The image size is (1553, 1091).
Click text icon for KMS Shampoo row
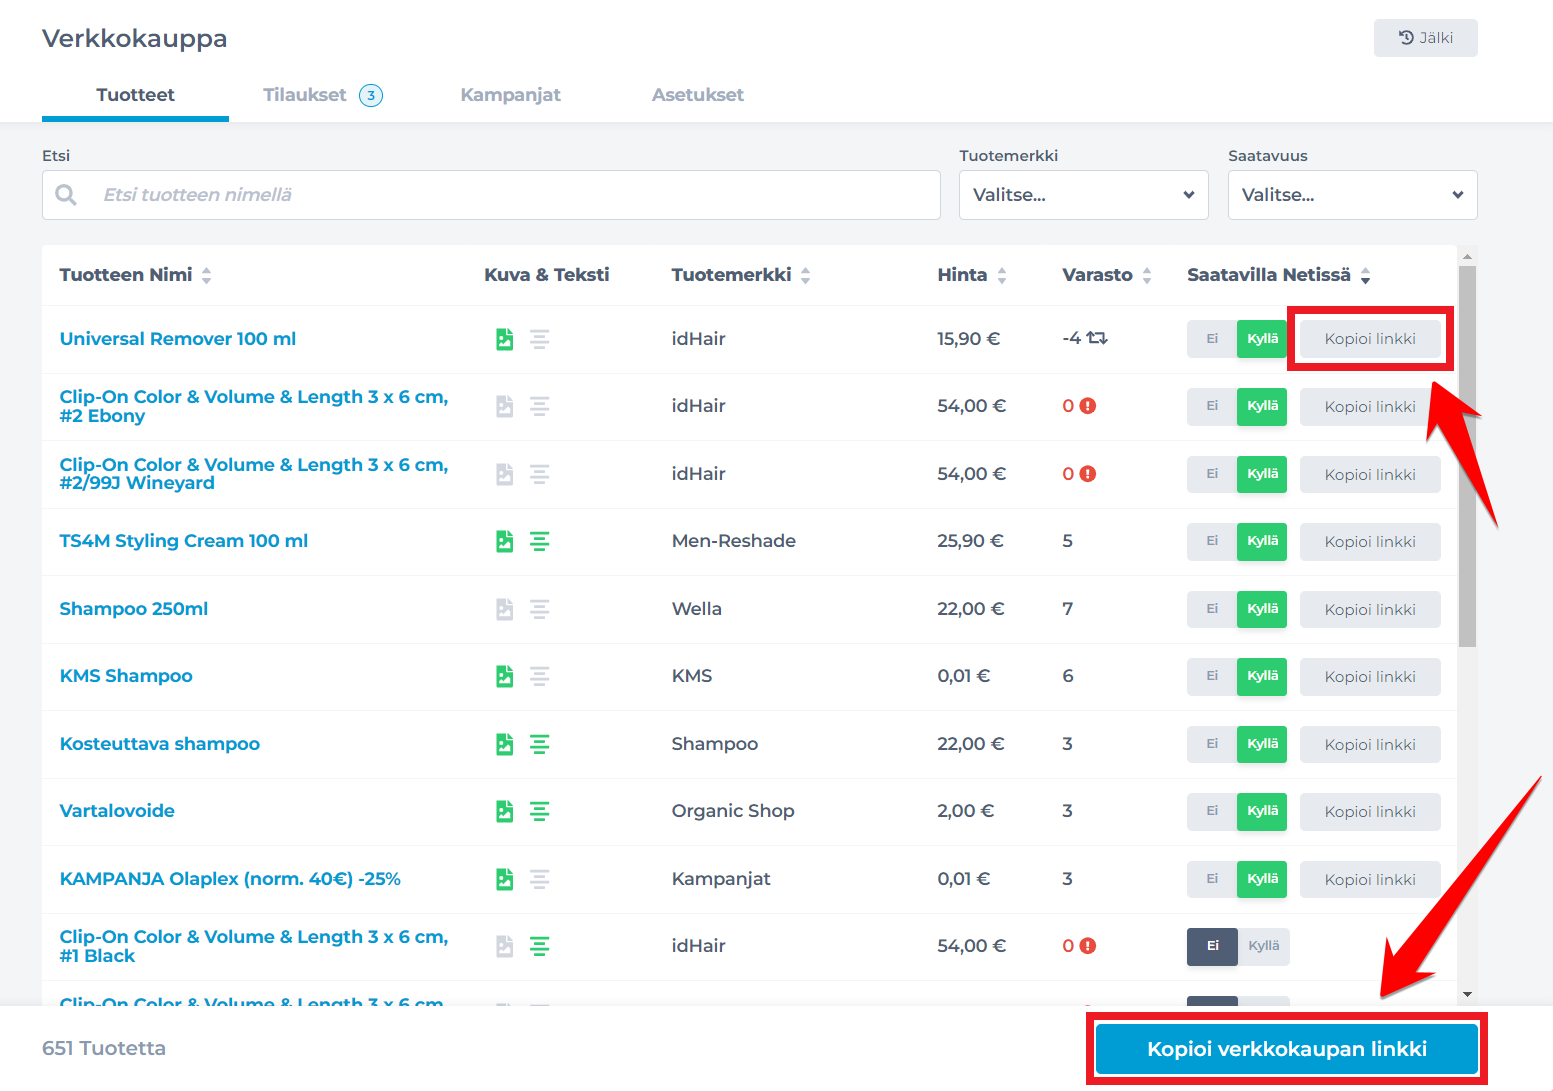pyautogui.click(x=539, y=676)
